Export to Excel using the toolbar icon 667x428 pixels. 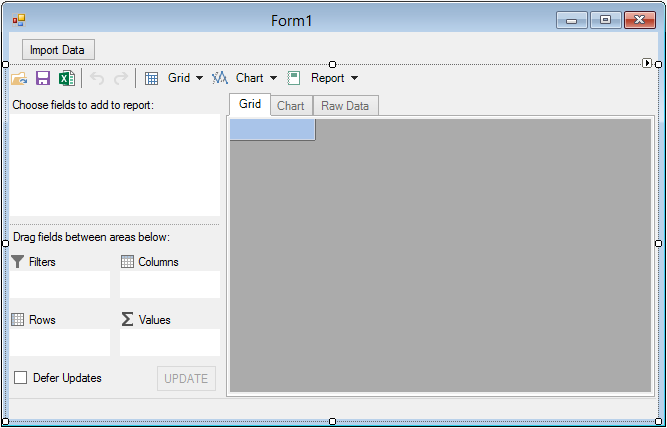[66, 78]
